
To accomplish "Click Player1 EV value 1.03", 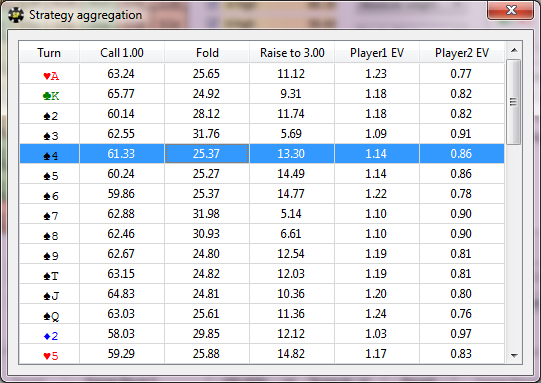I will pyautogui.click(x=376, y=334).
